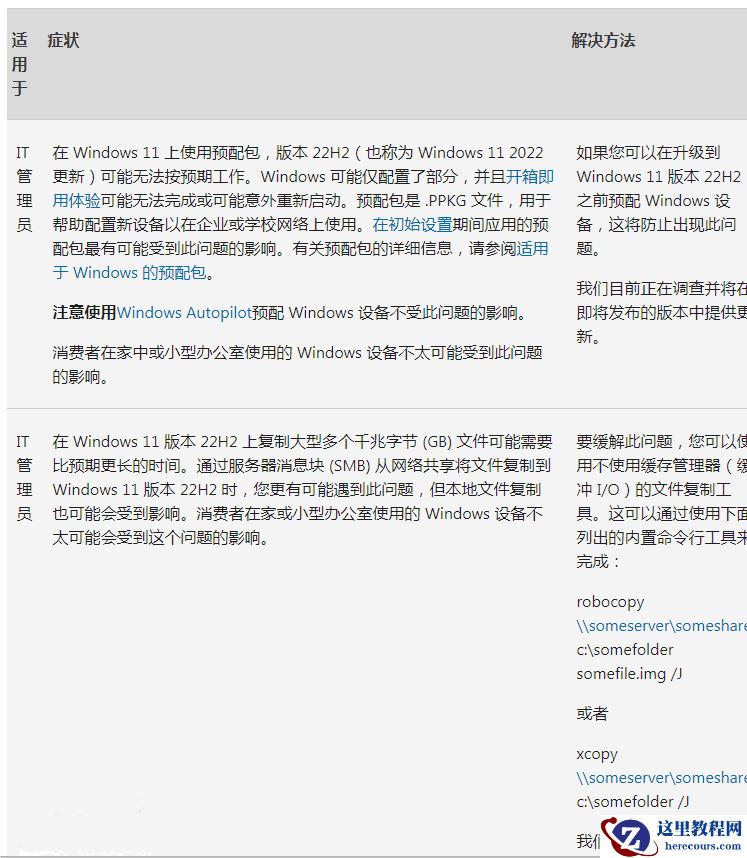
Task: Click the text 注意使用
Action: 84,313
